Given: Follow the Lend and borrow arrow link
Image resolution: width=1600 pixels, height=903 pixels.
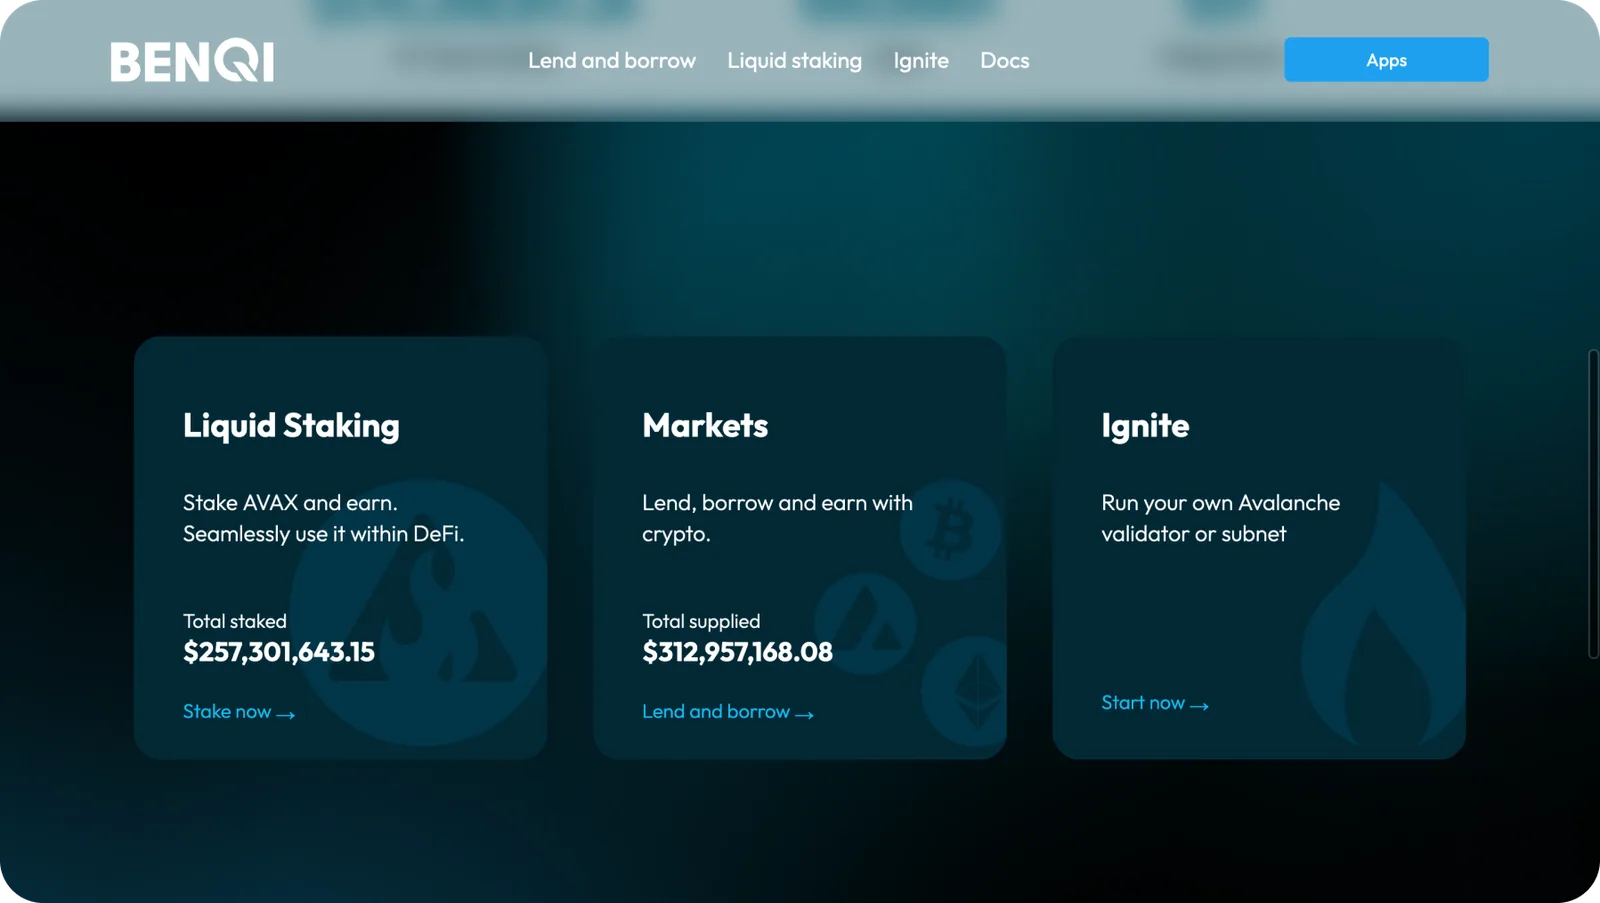Looking at the screenshot, I should pos(728,712).
